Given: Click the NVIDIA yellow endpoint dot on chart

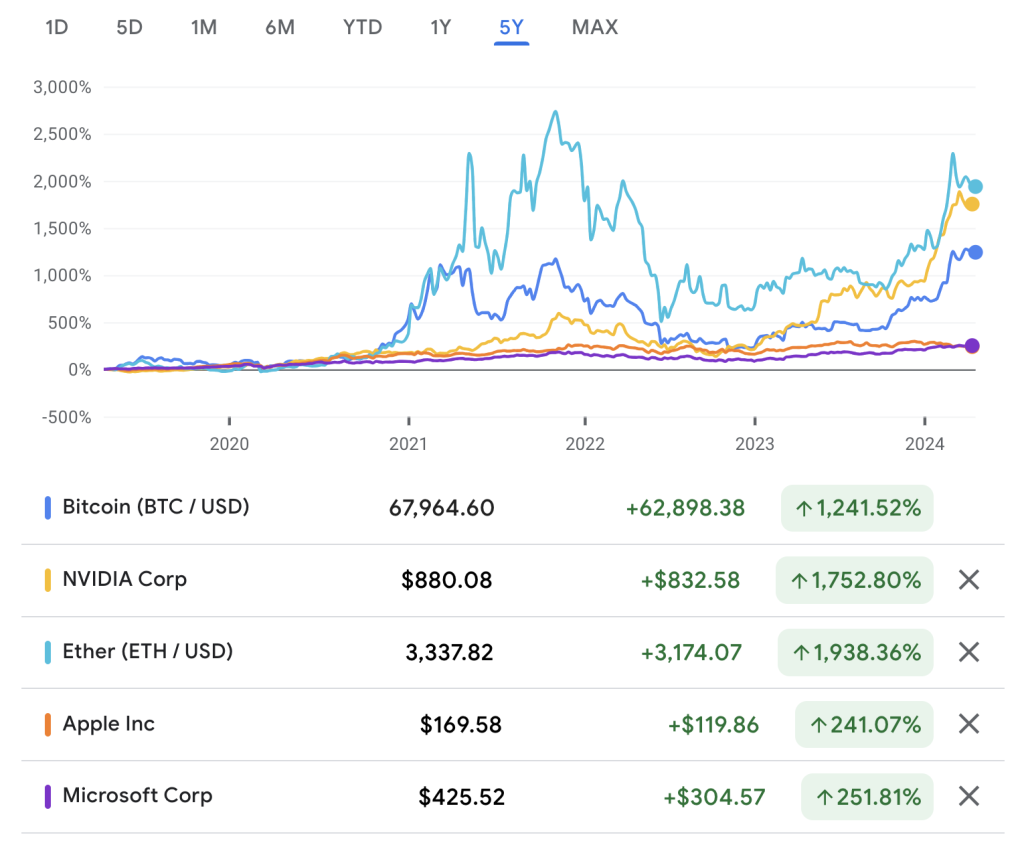Looking at the screenshot, I should [971, 204].
